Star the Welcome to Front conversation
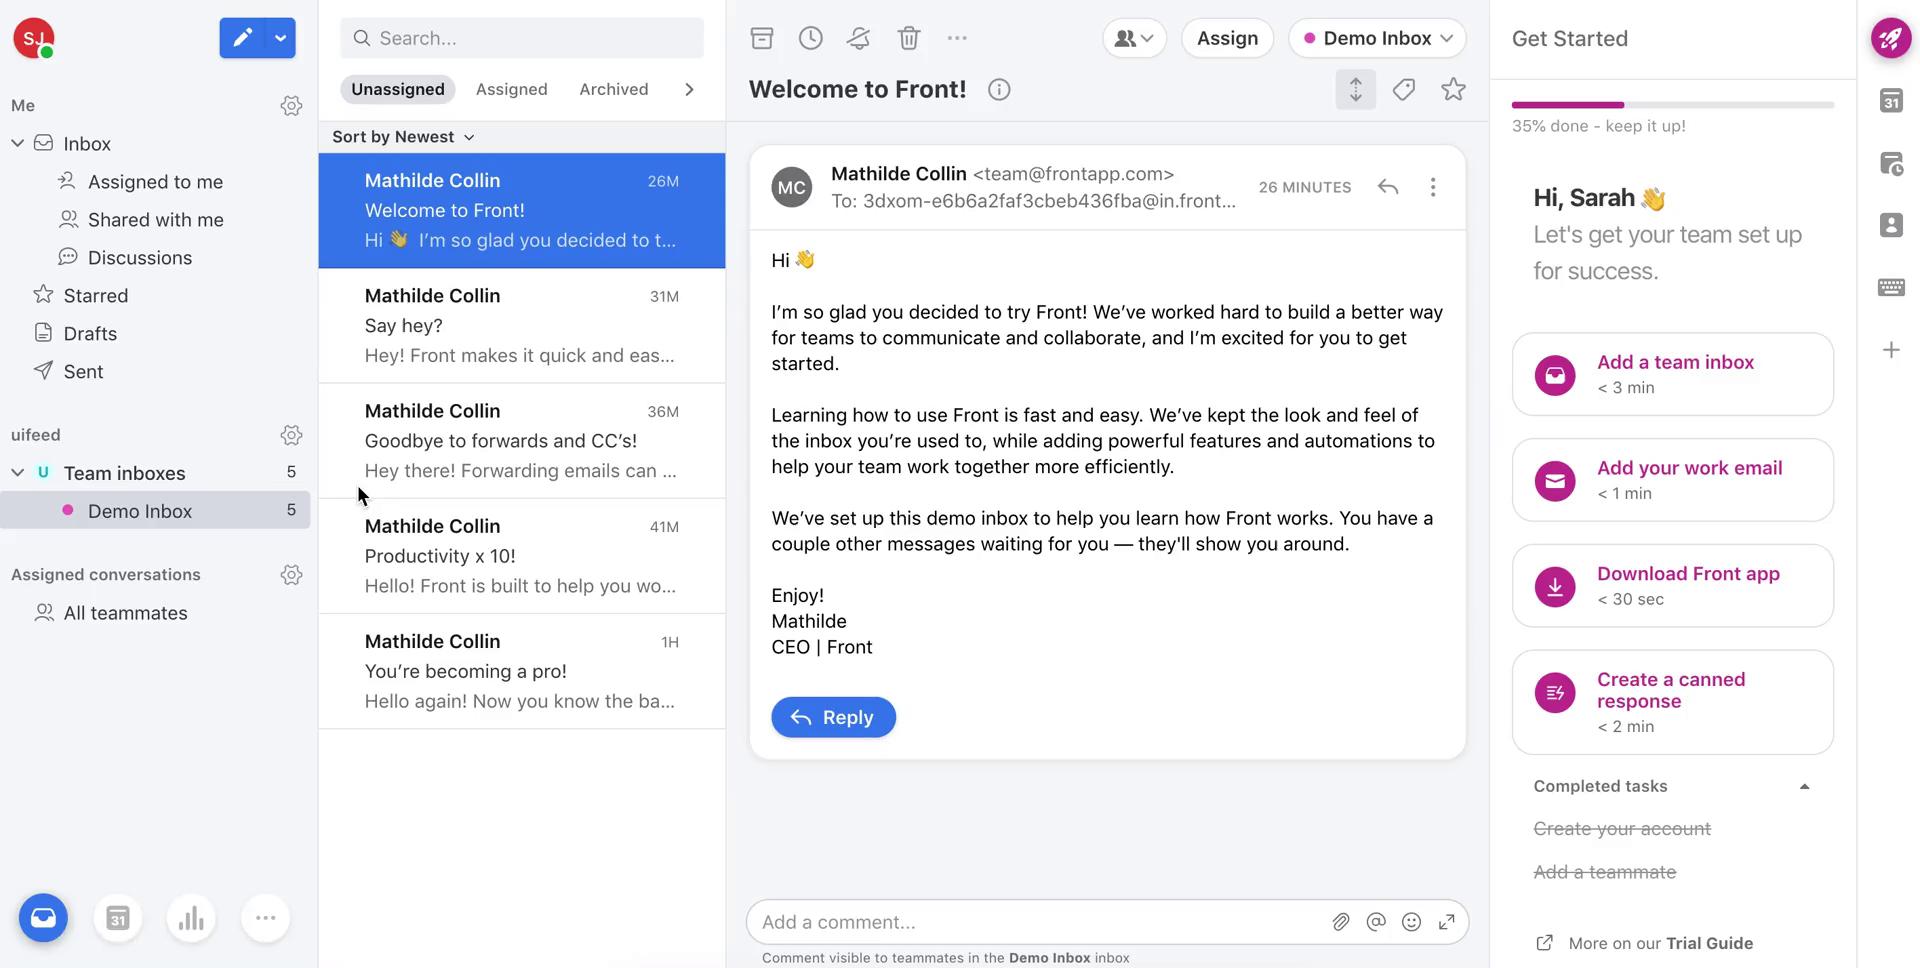 (x=1453, y=90)
